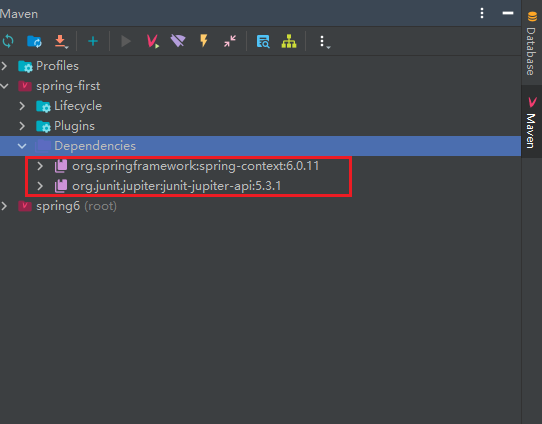Reload all Maven projects

pyautogui.click(x=8, y=41)
